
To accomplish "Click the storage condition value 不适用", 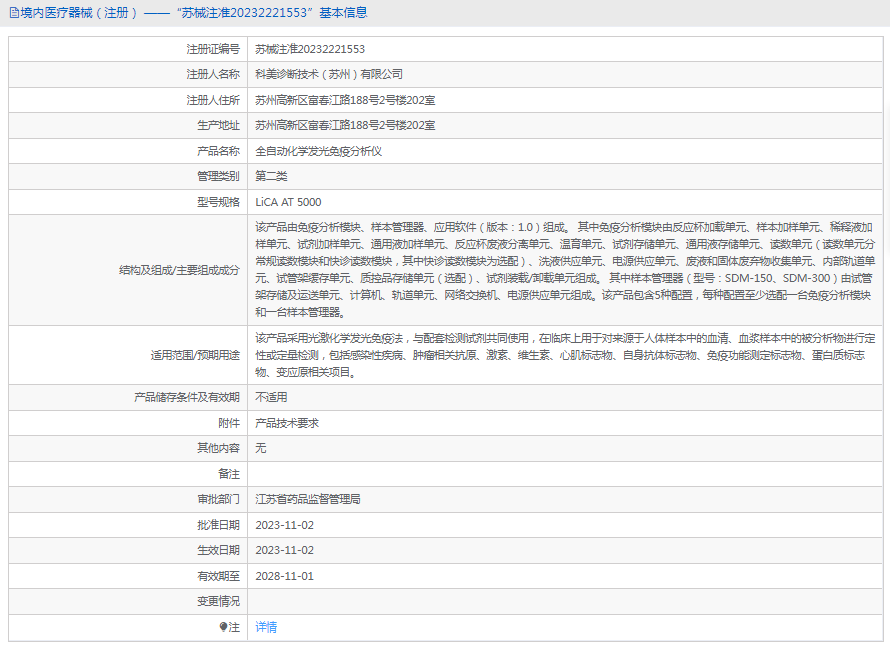I will [x=271, y=397].
